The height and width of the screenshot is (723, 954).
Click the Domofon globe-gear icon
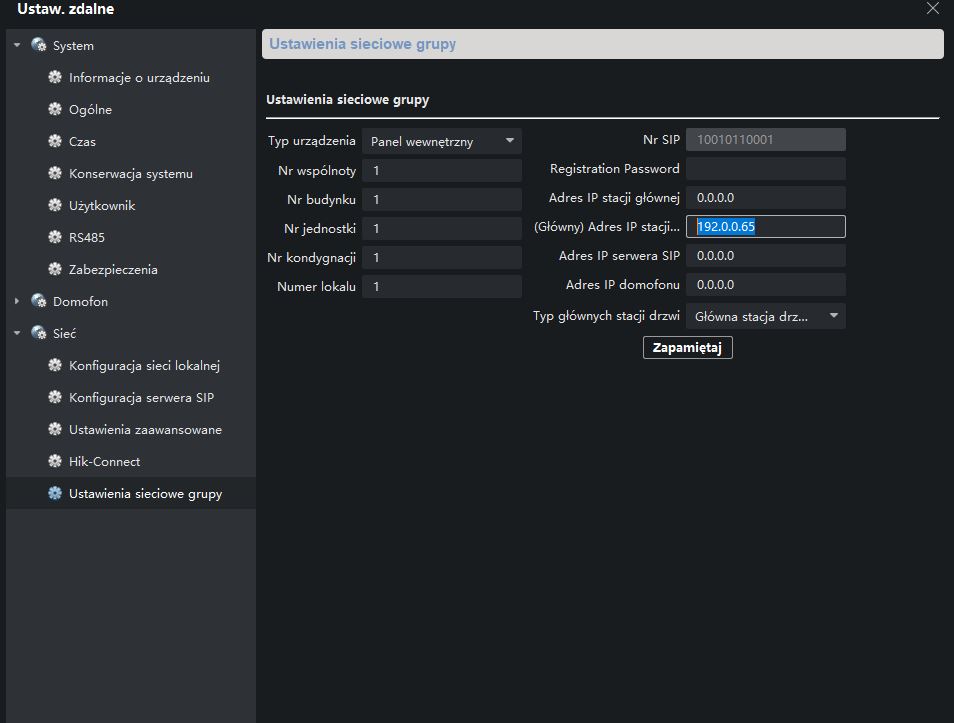(39, 302)
